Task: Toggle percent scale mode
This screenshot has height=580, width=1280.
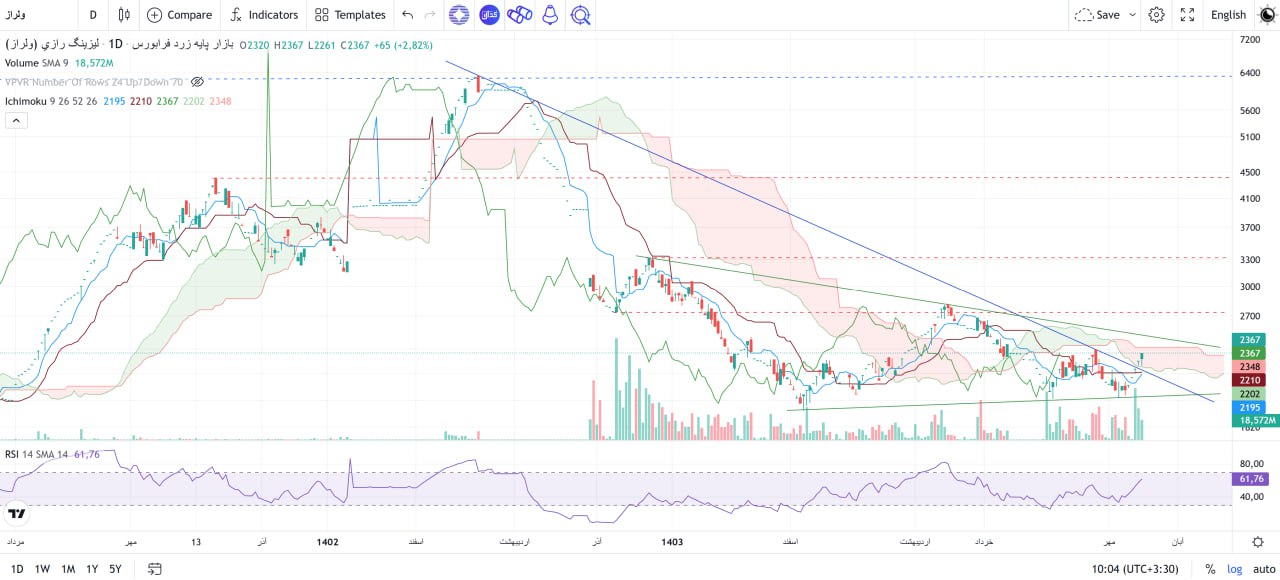Action: tap(1210, 569)
